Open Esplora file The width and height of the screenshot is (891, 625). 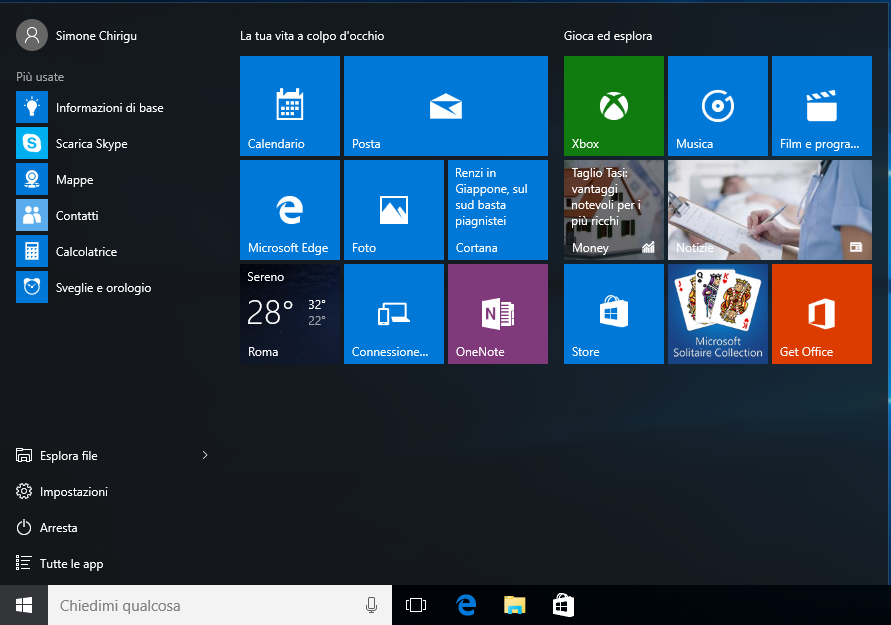tap(57, 456)
